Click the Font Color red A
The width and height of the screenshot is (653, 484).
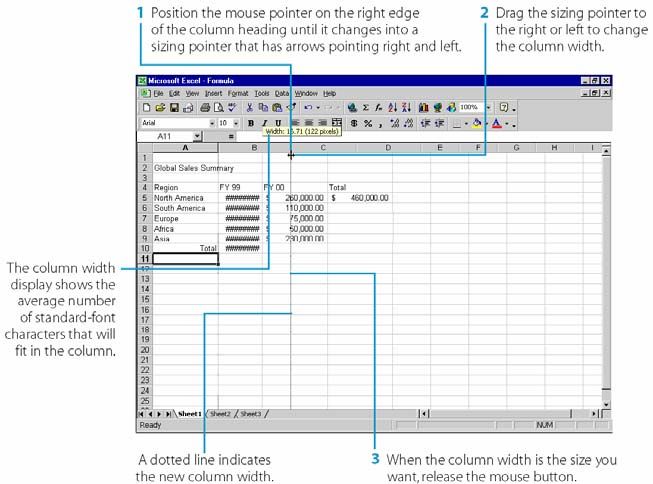tap(496, 123)
